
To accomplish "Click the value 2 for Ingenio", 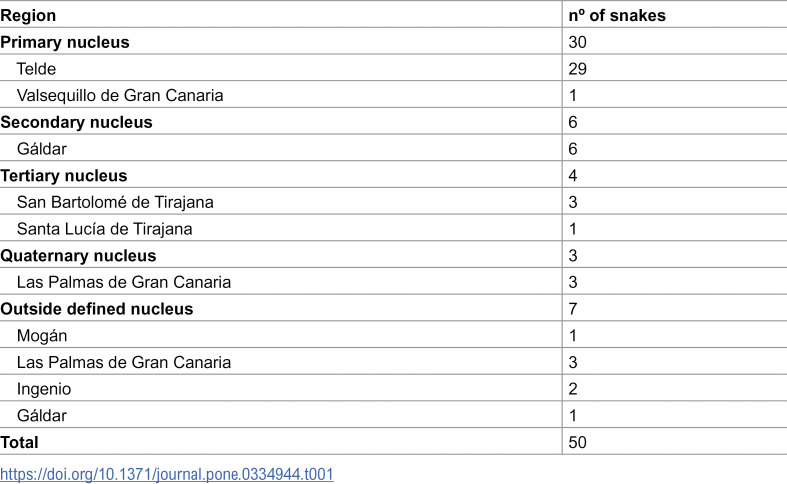I will tap(573, 389).
